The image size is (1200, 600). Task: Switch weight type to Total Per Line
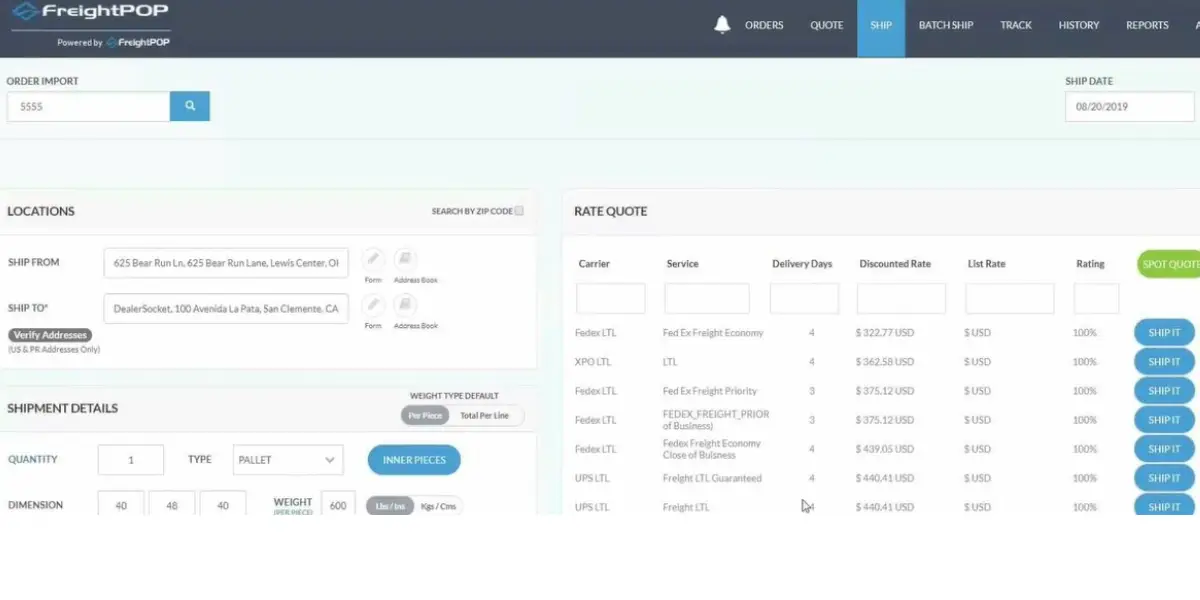(x=484, y=415)
